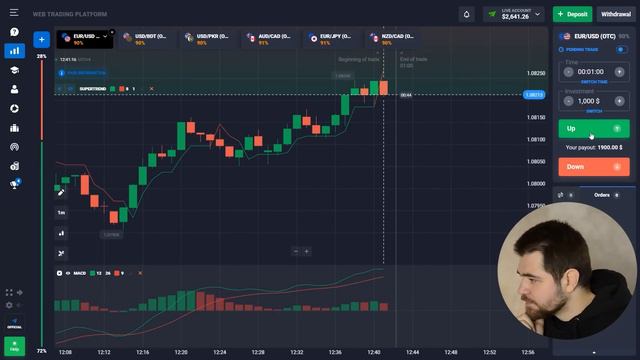Add a new asset tab with plus button

[x=41, y=40]
